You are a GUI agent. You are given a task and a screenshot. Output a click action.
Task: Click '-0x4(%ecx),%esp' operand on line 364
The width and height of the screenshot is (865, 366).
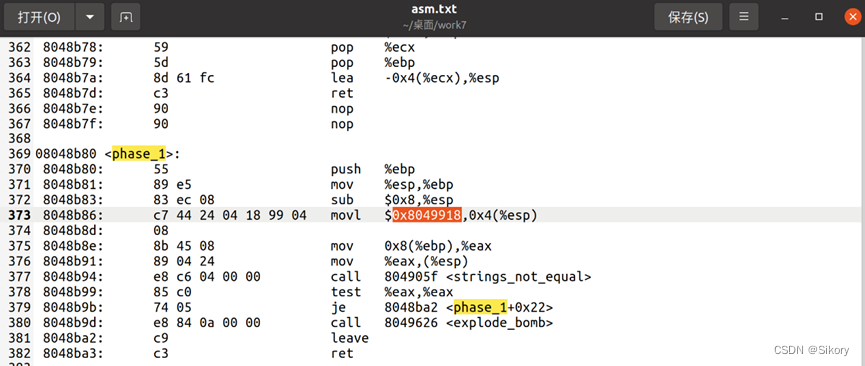pos(442,78)
